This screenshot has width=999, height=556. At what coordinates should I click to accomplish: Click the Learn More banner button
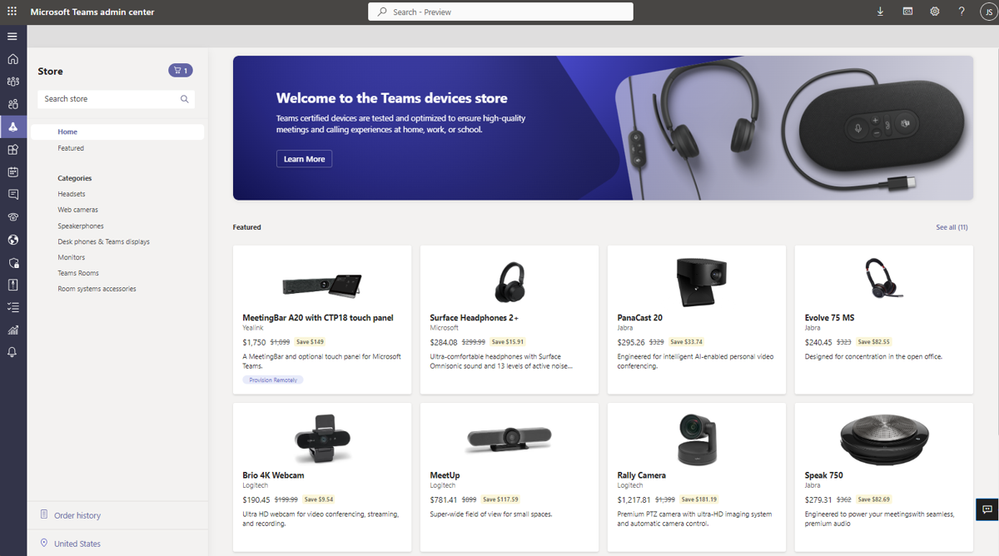pyautogui.click(x=304, y=159)
